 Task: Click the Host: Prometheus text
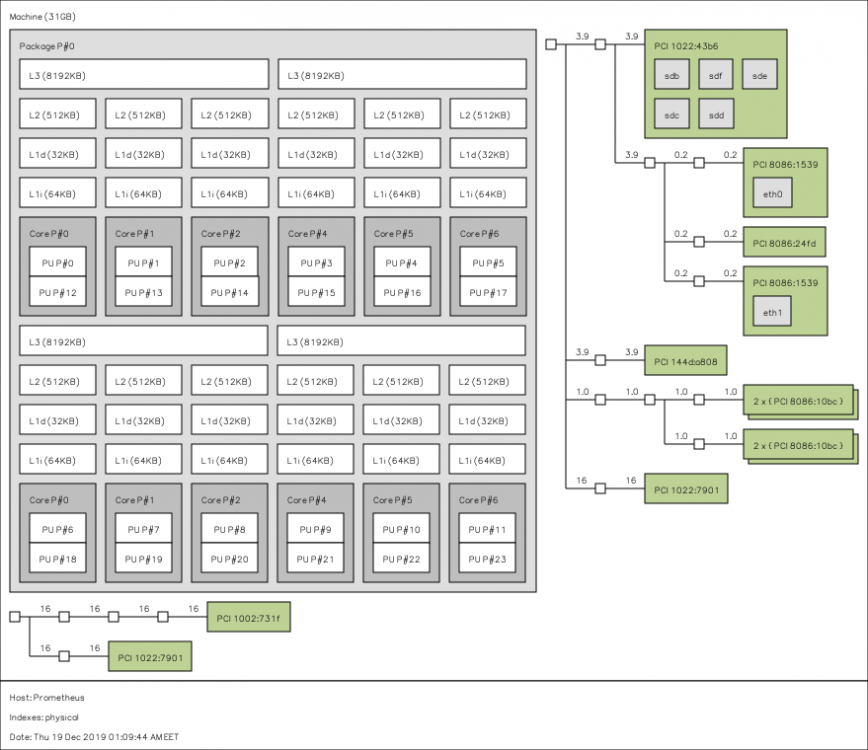click(47, 697)
